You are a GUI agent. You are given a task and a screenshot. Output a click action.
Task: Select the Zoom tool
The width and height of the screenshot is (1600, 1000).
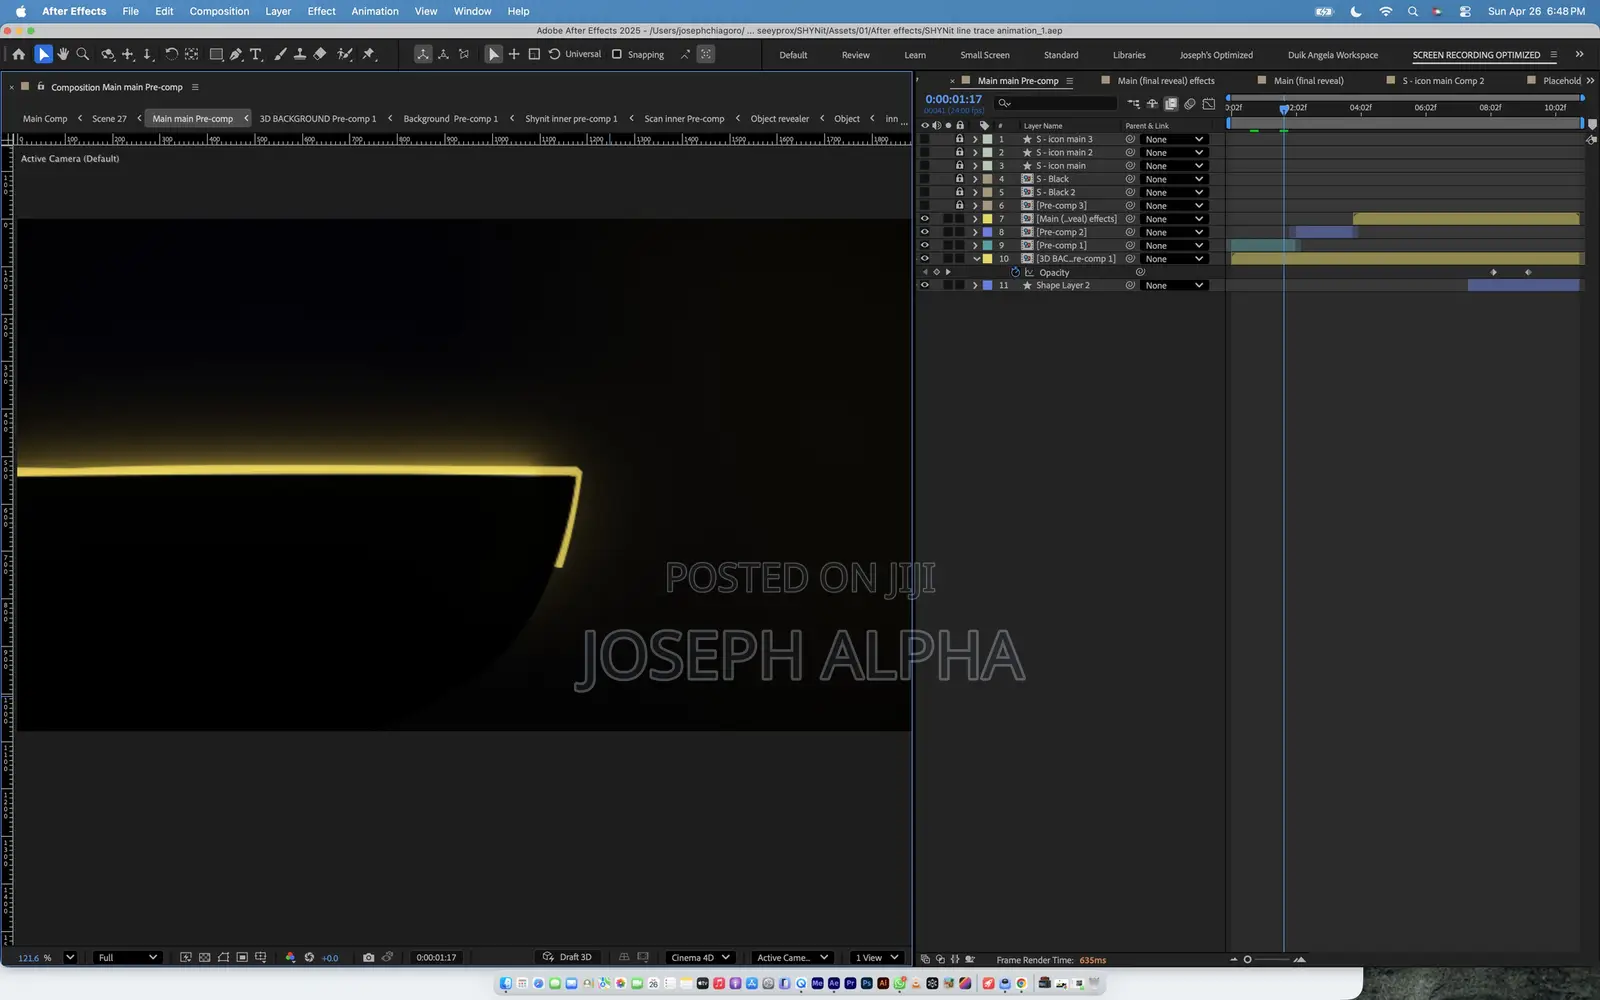pos(83,54)
